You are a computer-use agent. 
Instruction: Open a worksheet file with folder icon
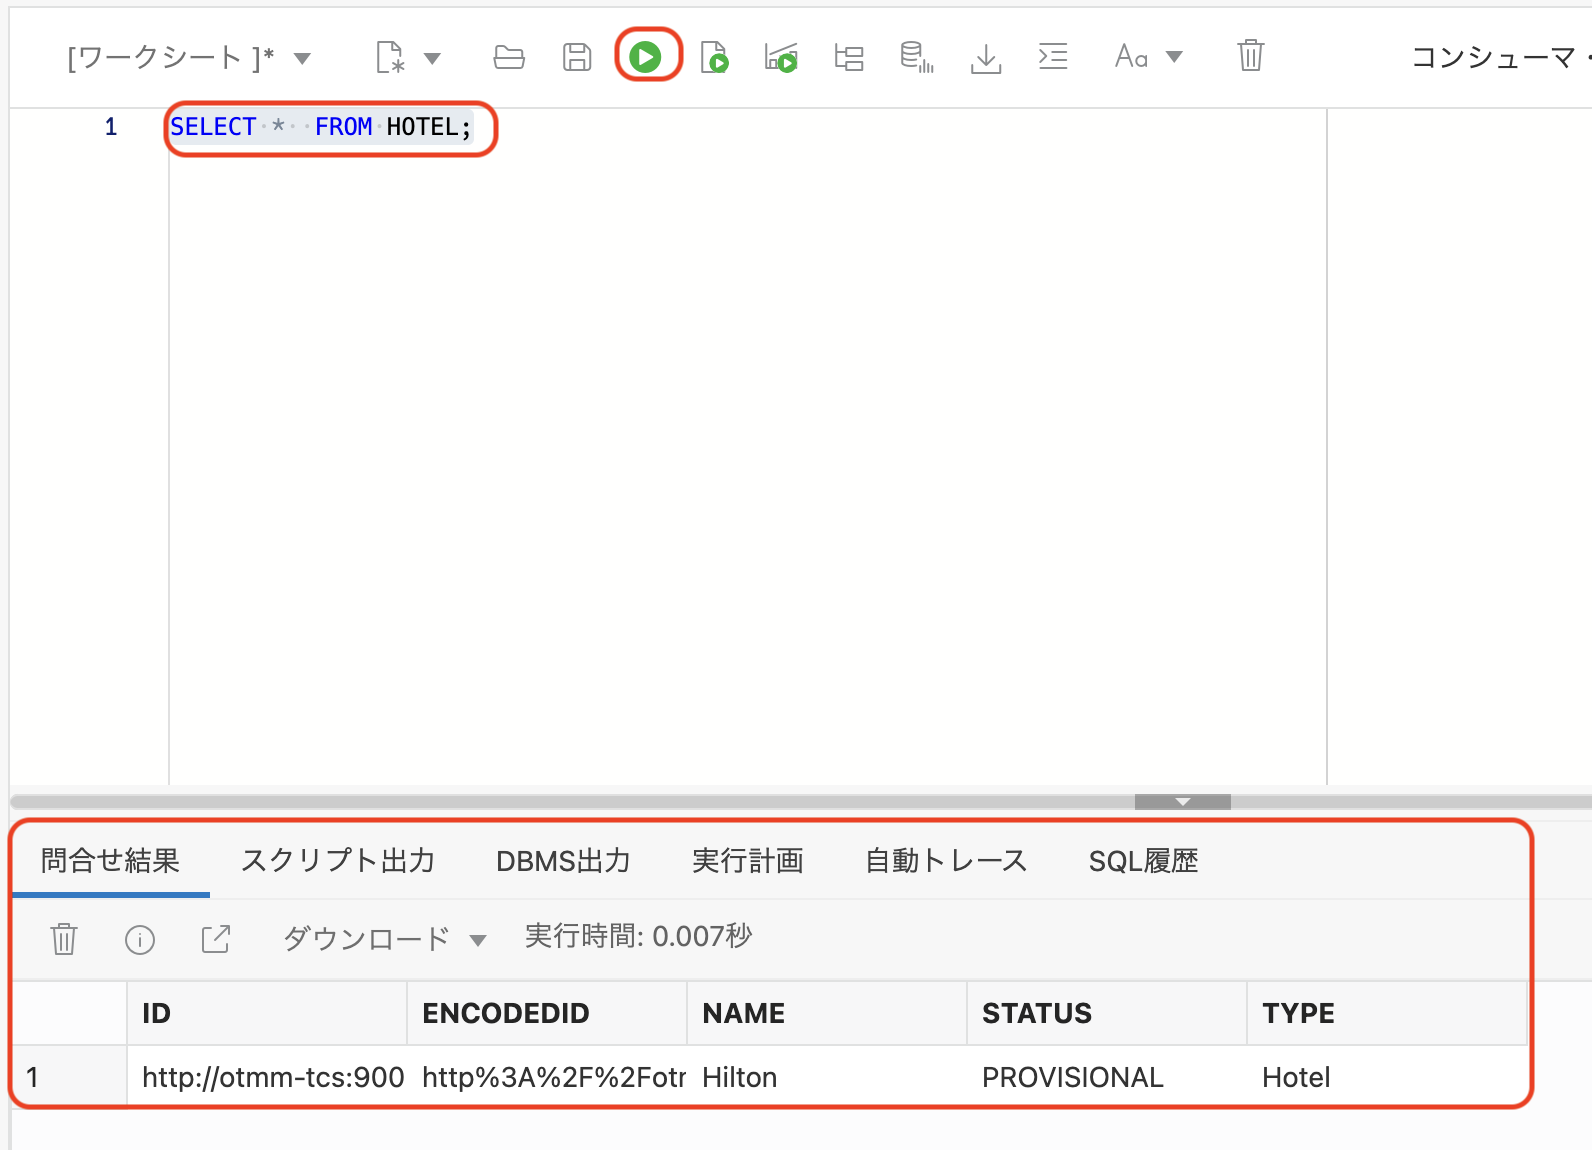tap(509, 57)
